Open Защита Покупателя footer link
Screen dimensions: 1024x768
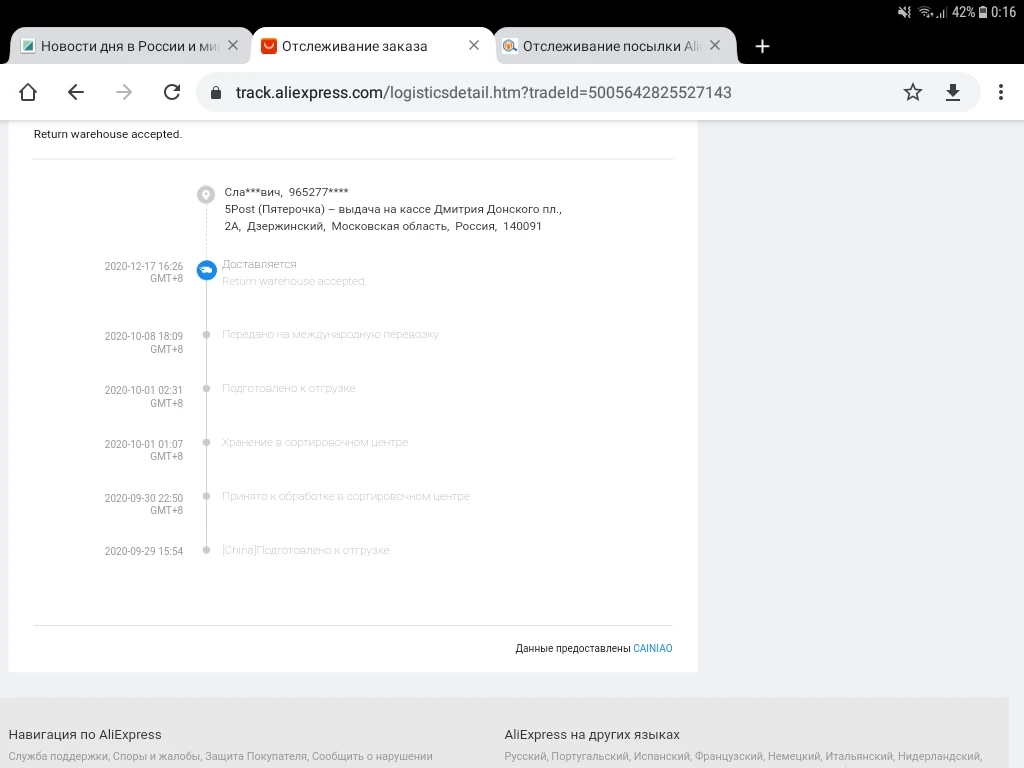255,756
